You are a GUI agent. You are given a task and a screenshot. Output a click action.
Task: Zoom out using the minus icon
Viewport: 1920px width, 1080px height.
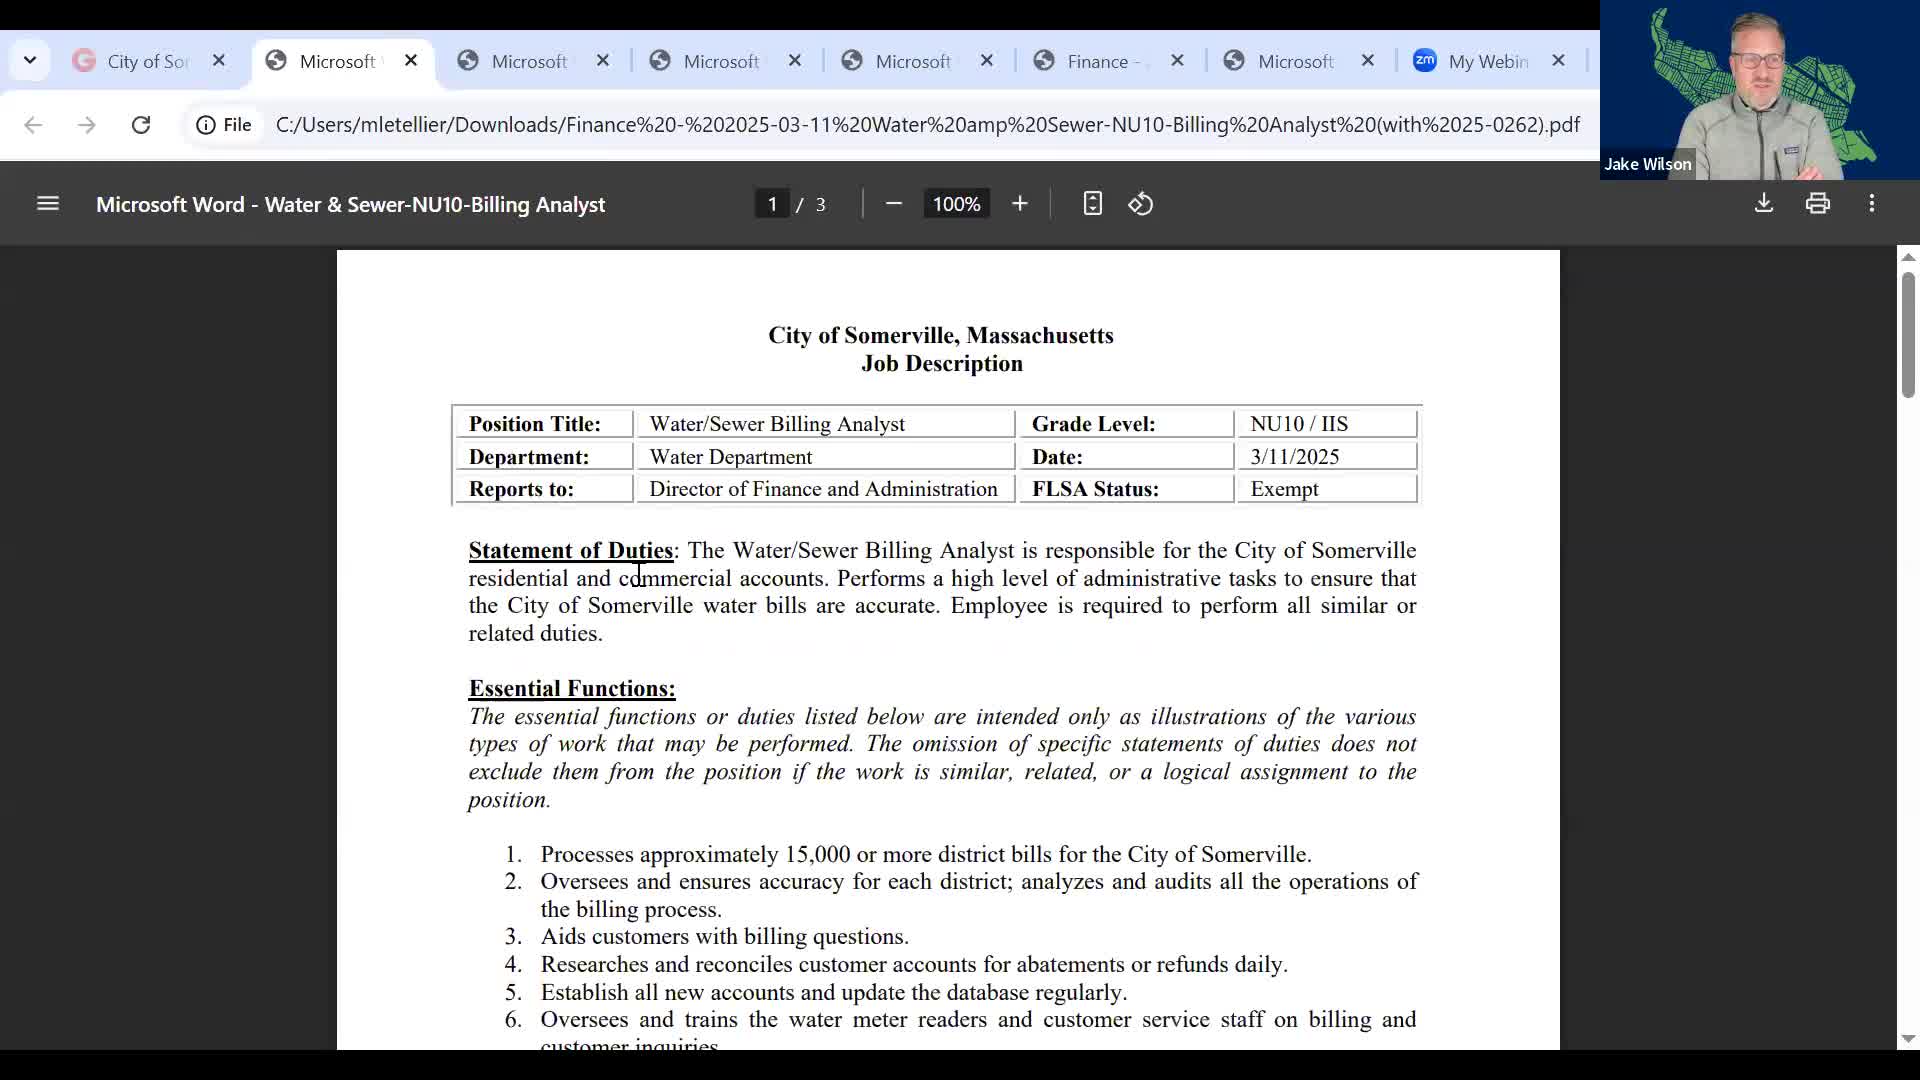[893, 203]
